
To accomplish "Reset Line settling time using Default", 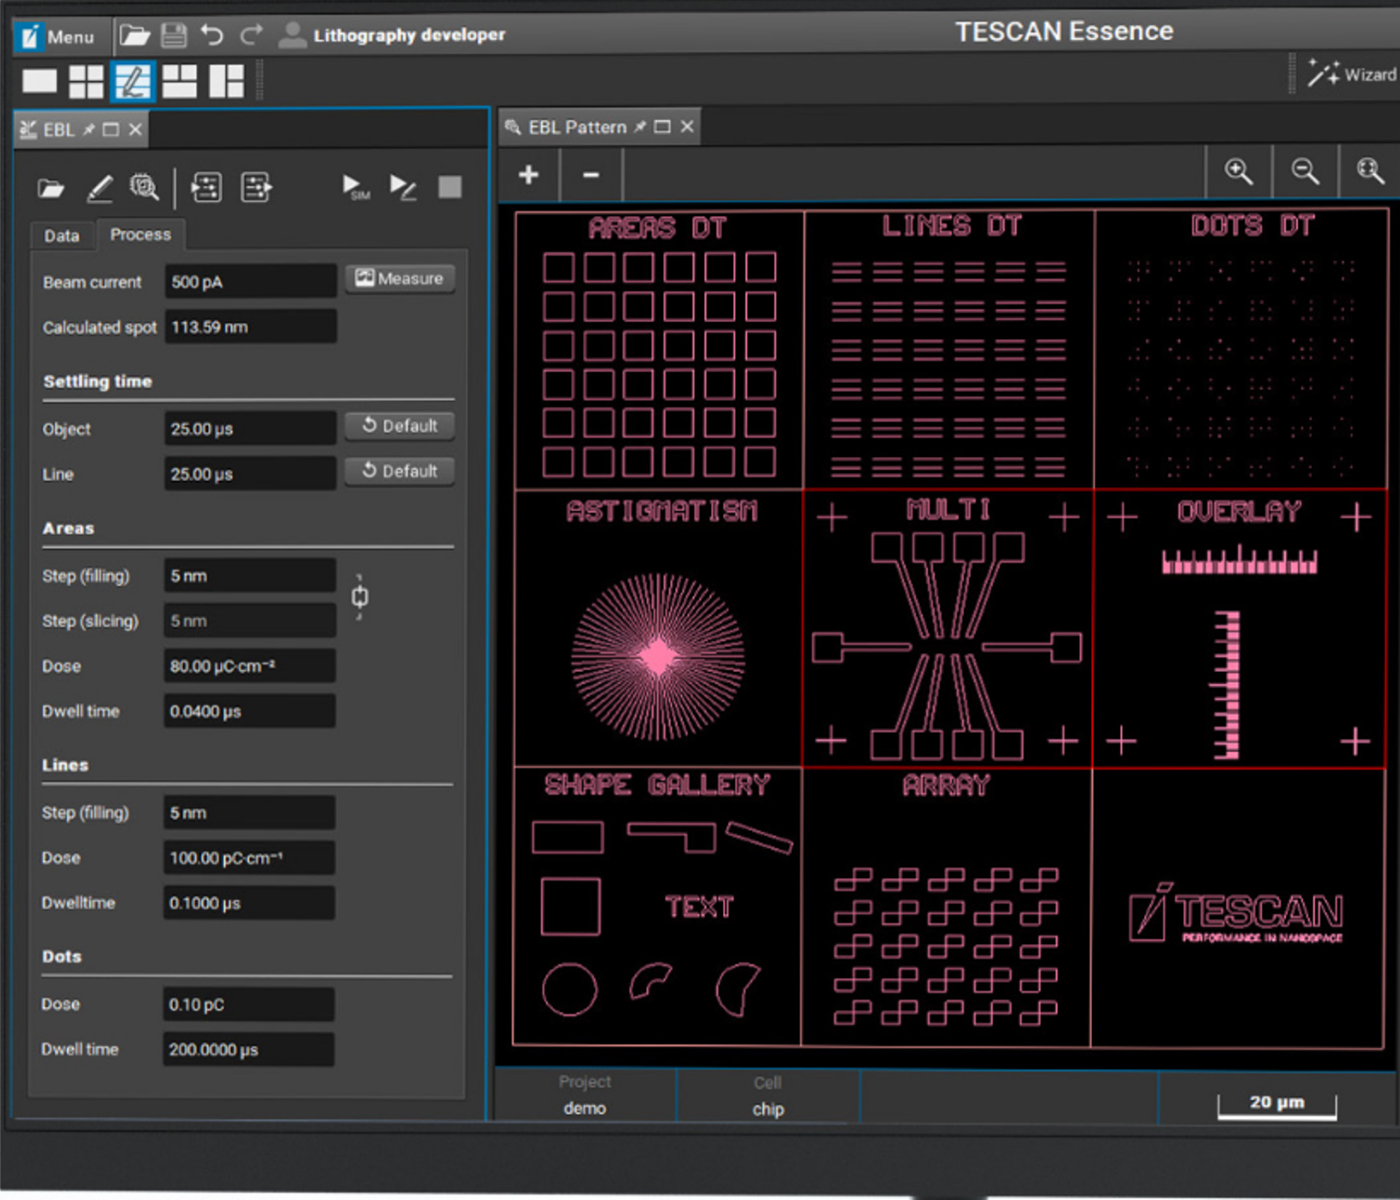I will point(399,471).
